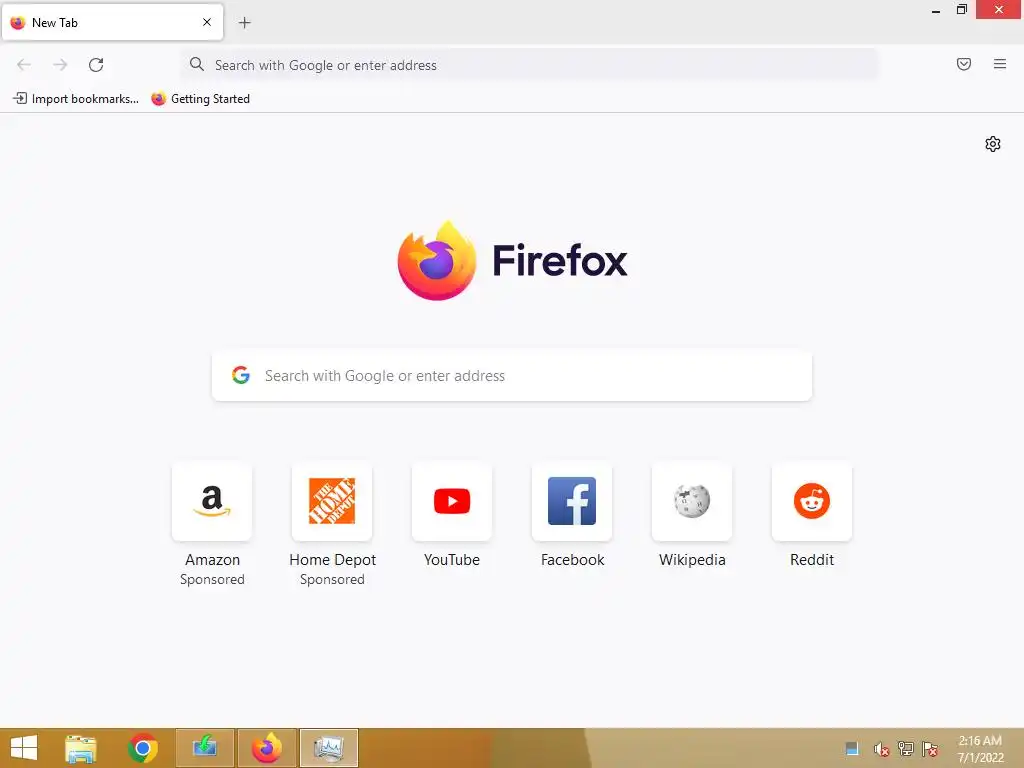This screenshot has width=1024, height=768.
Task: Click the address bar magnifier icon
Action: [x=197, y=64]
